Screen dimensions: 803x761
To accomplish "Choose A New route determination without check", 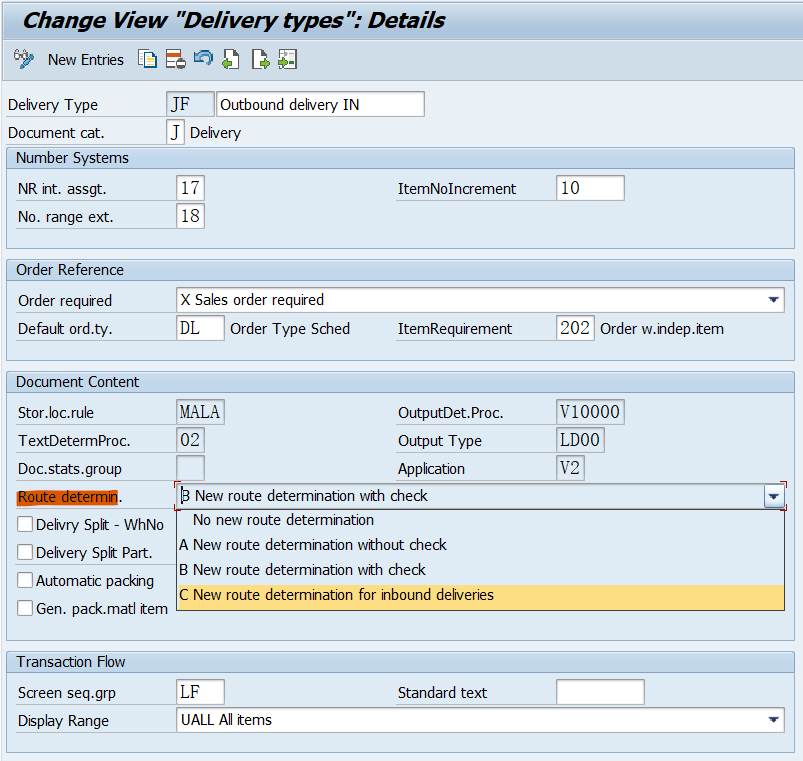I will (320, 547).
